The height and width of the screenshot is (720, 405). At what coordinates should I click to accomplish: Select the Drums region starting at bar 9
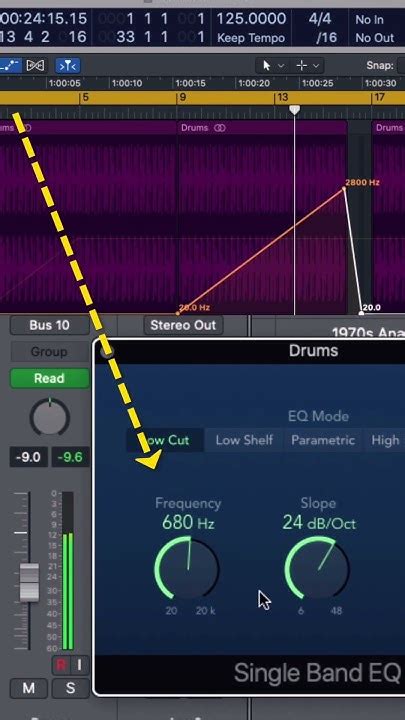tap(262, 216)
